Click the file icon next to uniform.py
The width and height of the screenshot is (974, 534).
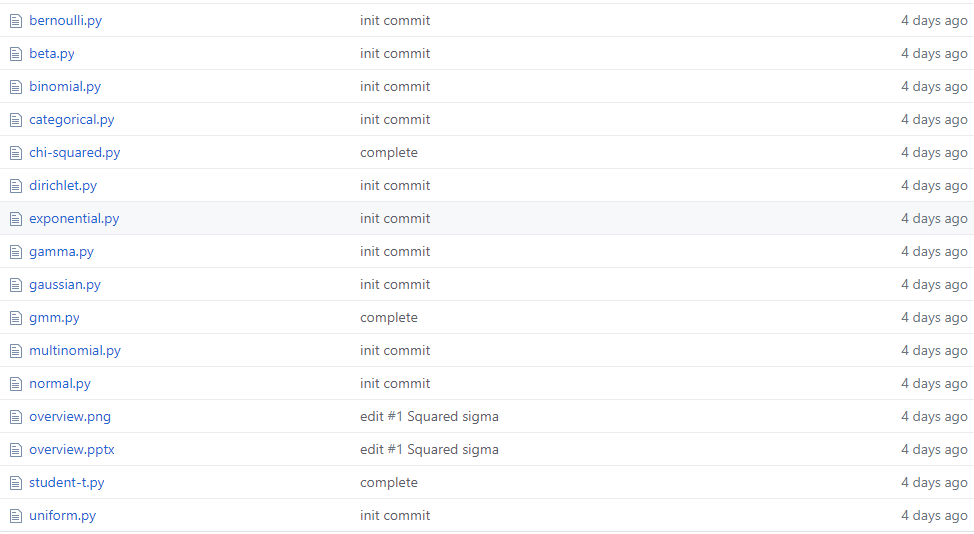click(16, 516)
